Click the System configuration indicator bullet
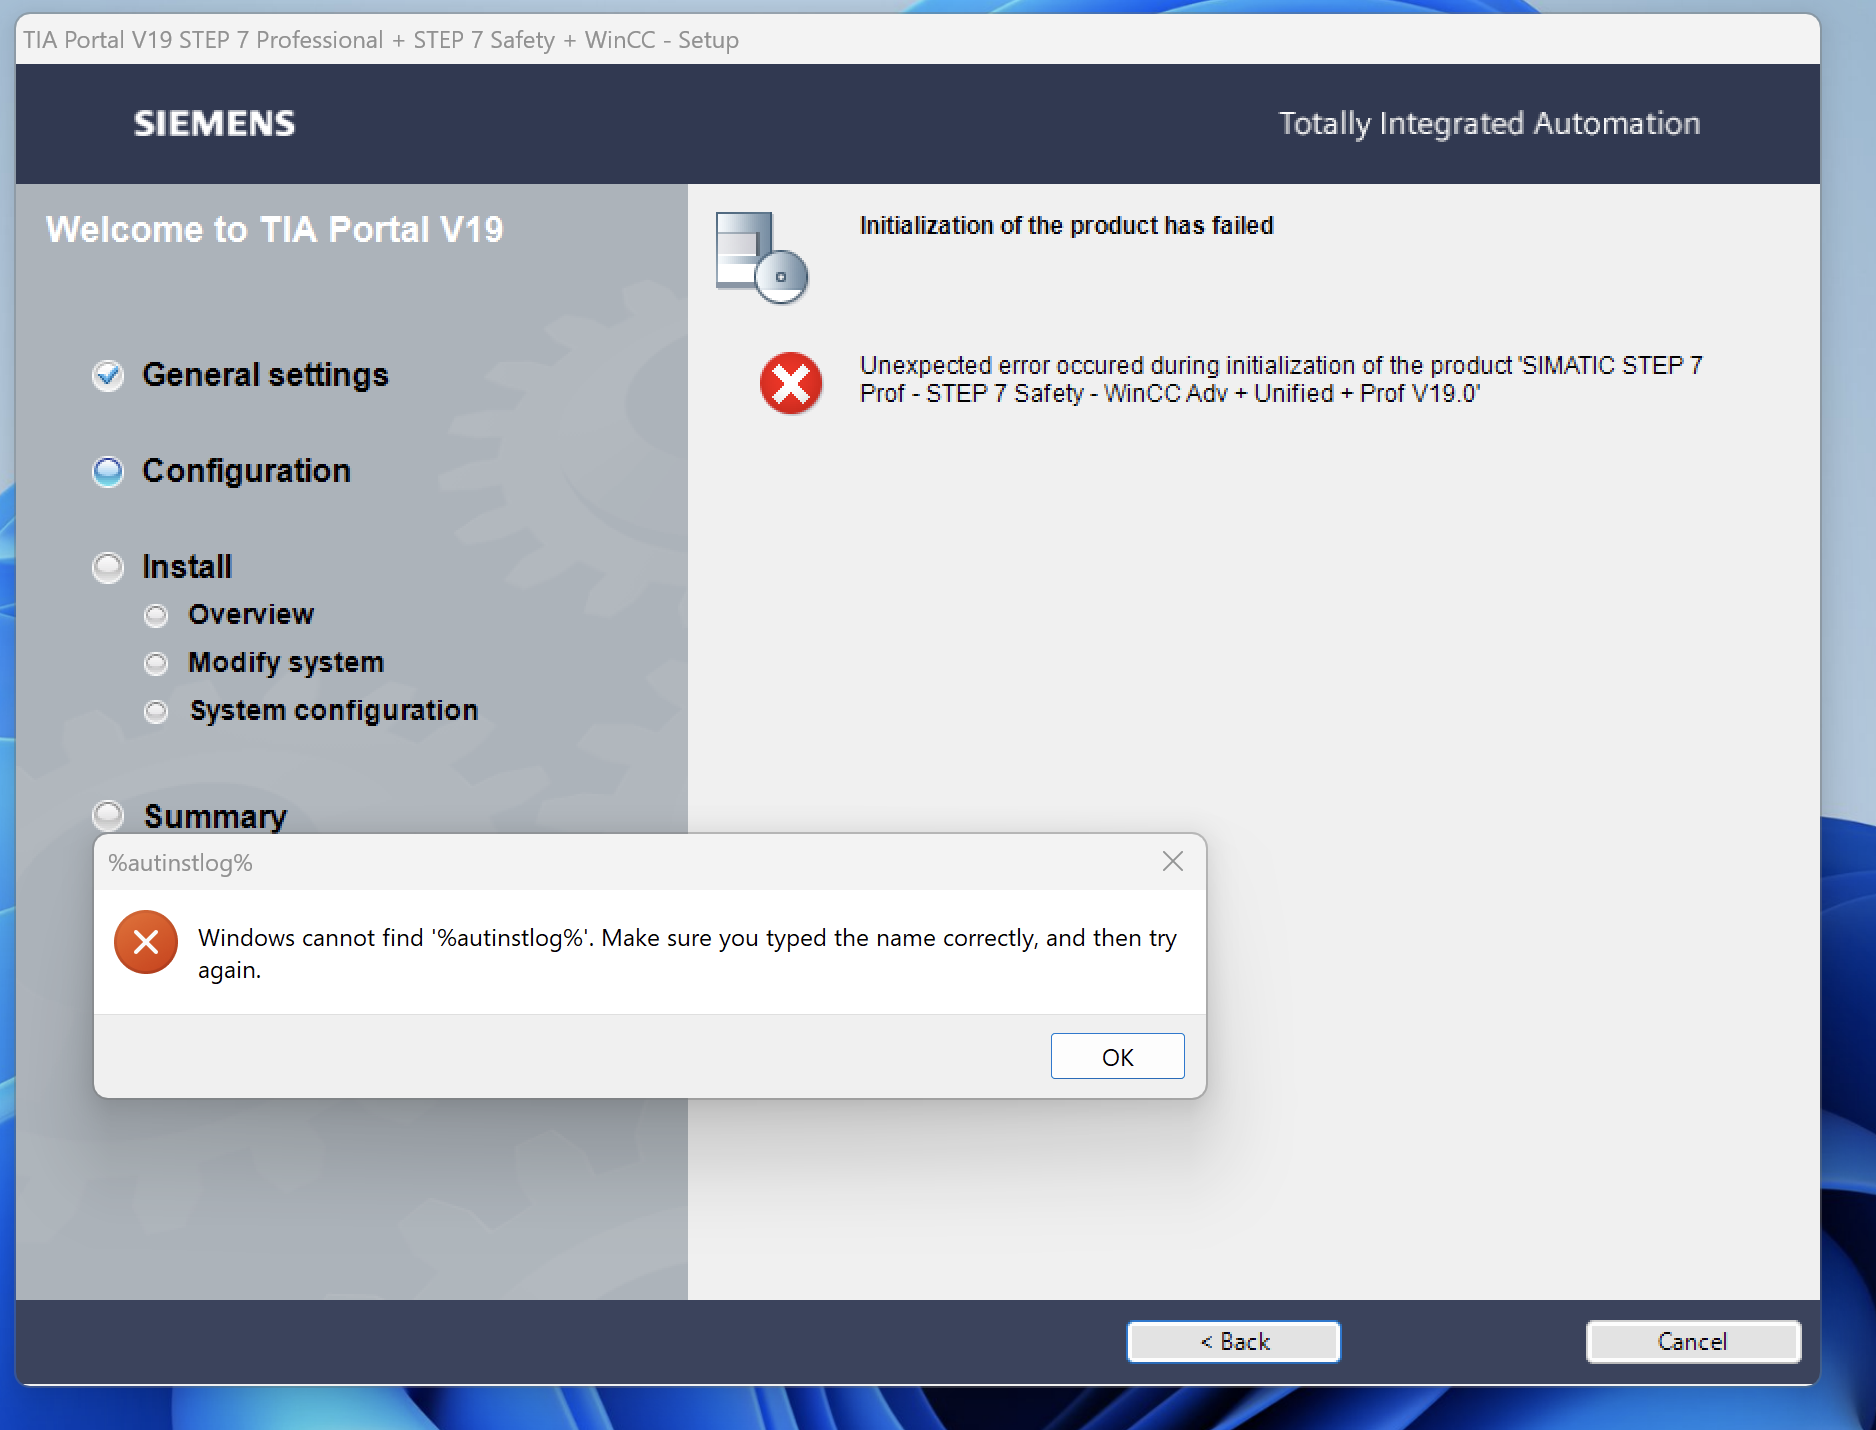1876x1430 pixels. pyautogui.click(x=156, y=711)
